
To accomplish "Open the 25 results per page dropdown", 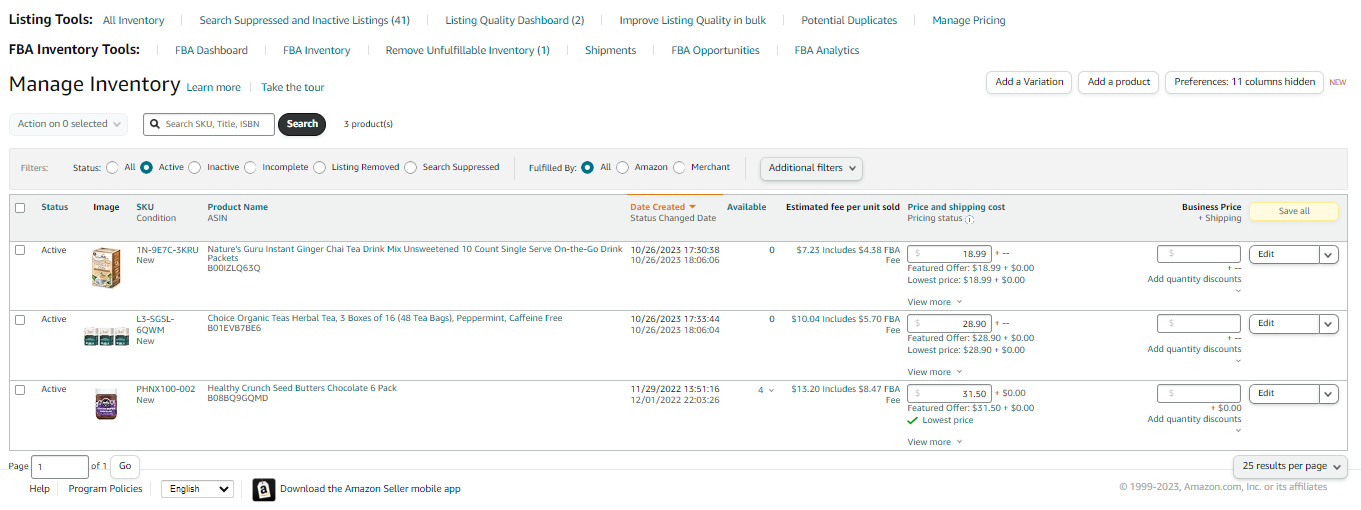I will tap(1290, 466).
